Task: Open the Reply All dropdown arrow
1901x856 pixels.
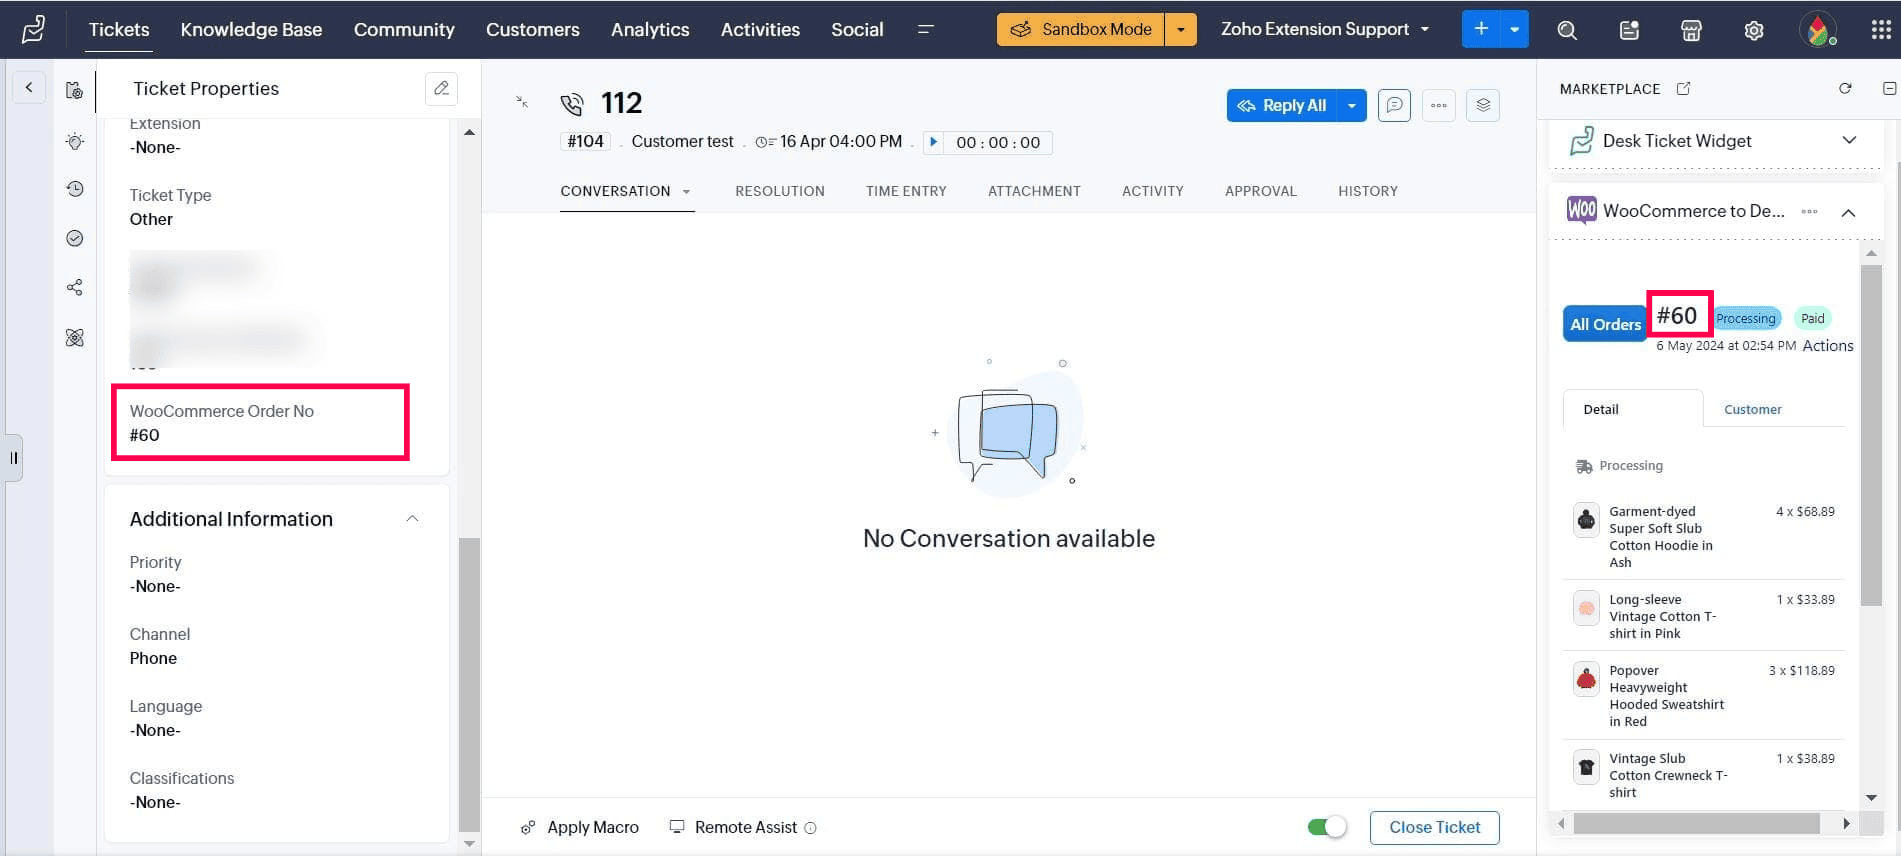Action: (1352, 105)
